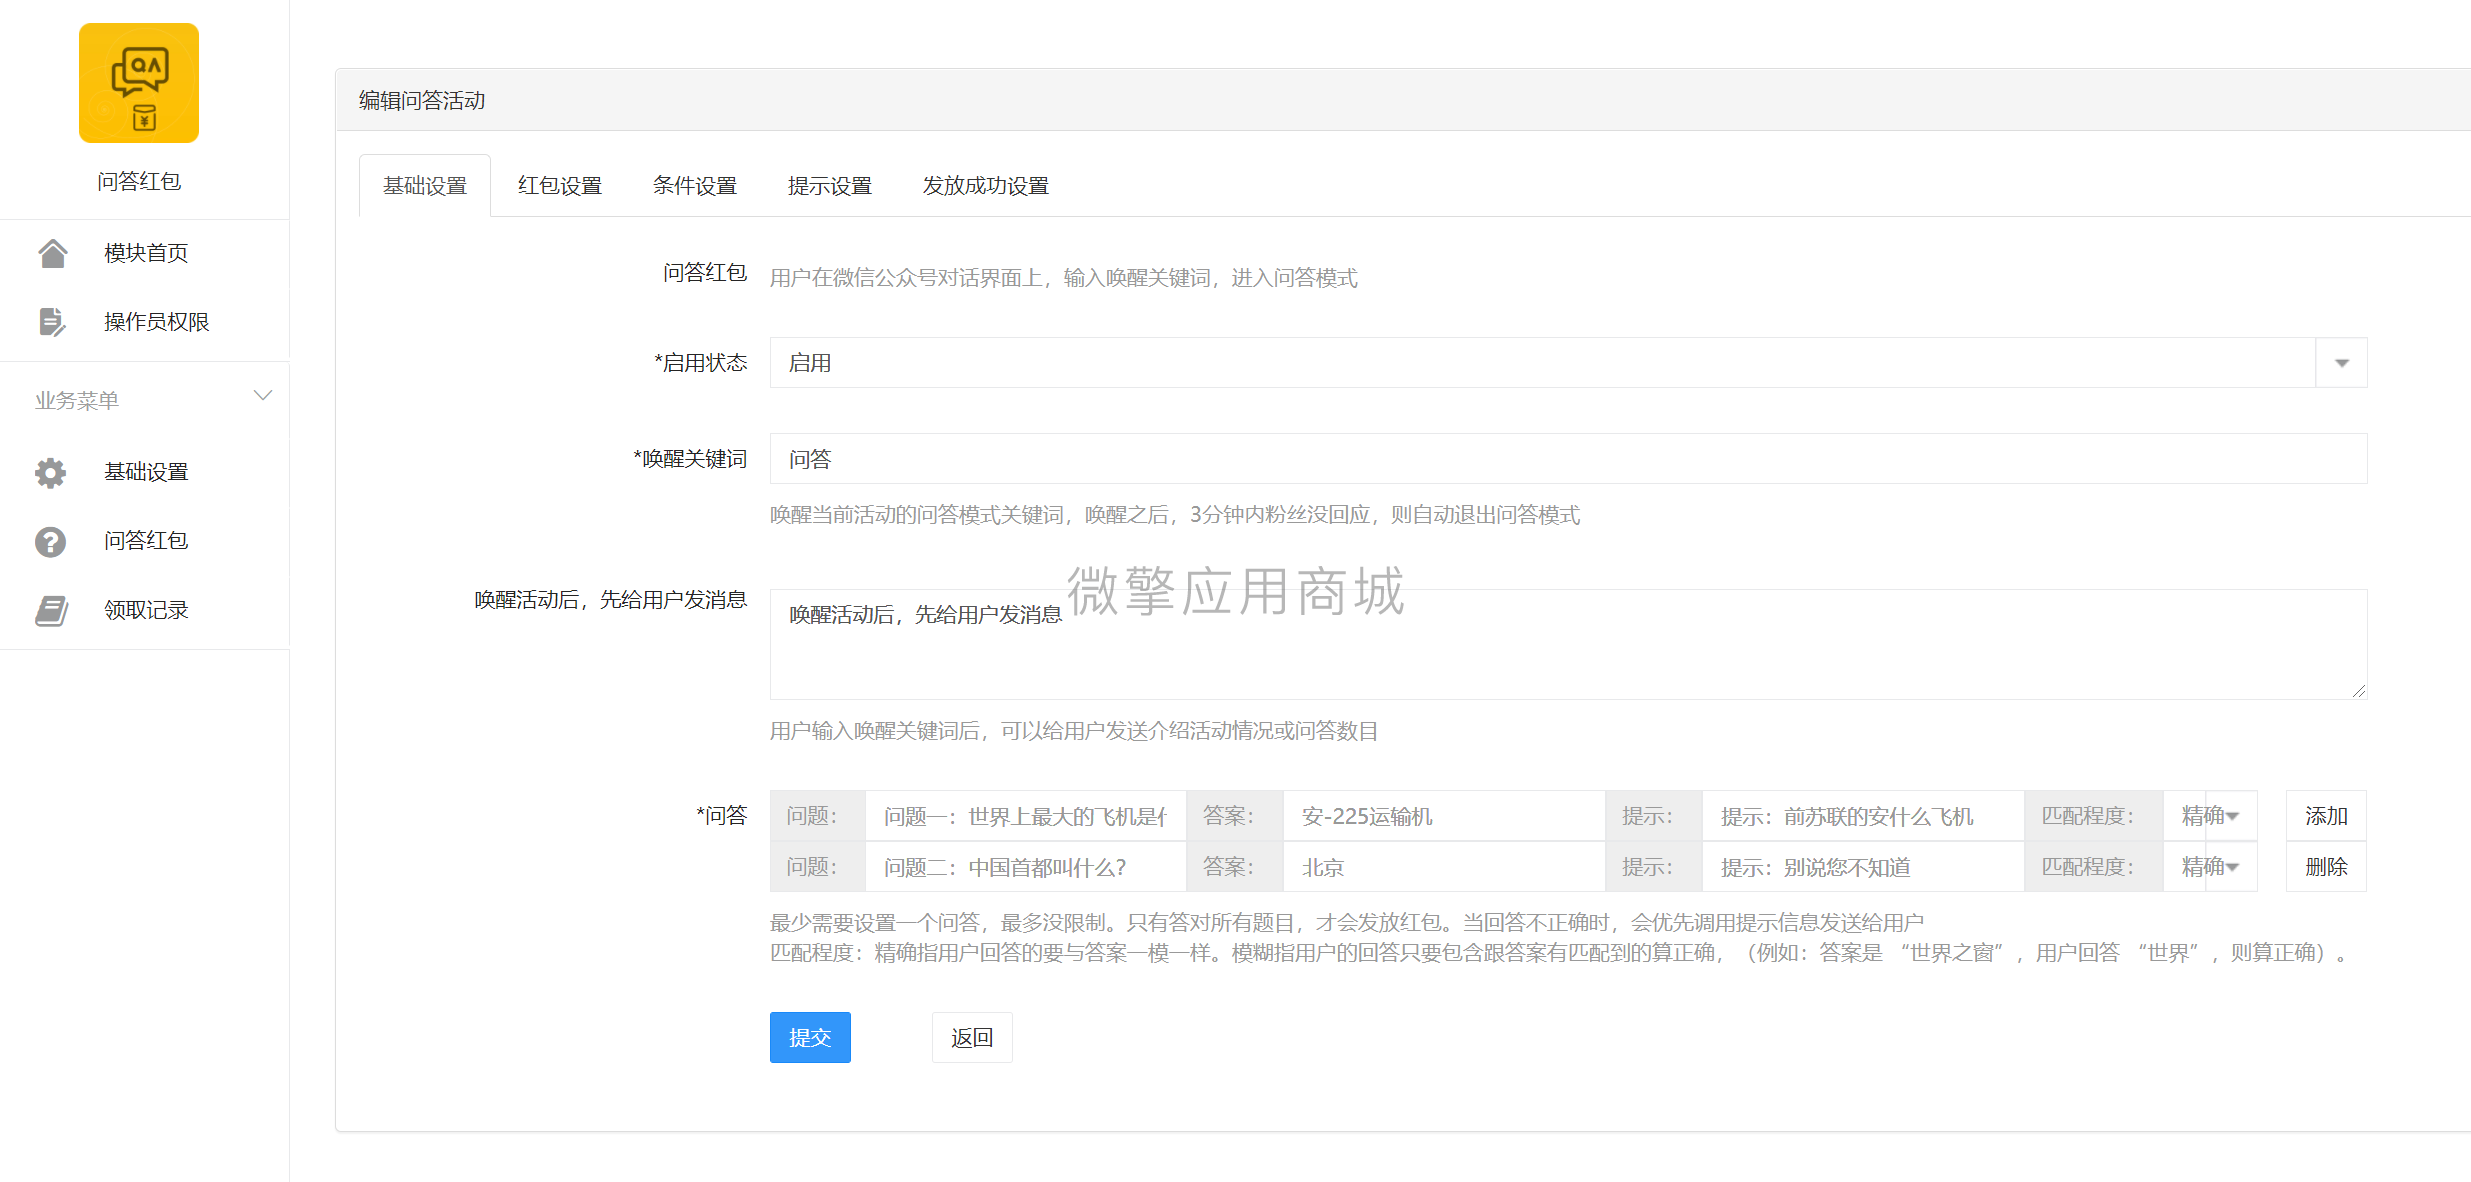Click the home icon beside 模块首页
2471x1182 pixels.
(52, 253)
